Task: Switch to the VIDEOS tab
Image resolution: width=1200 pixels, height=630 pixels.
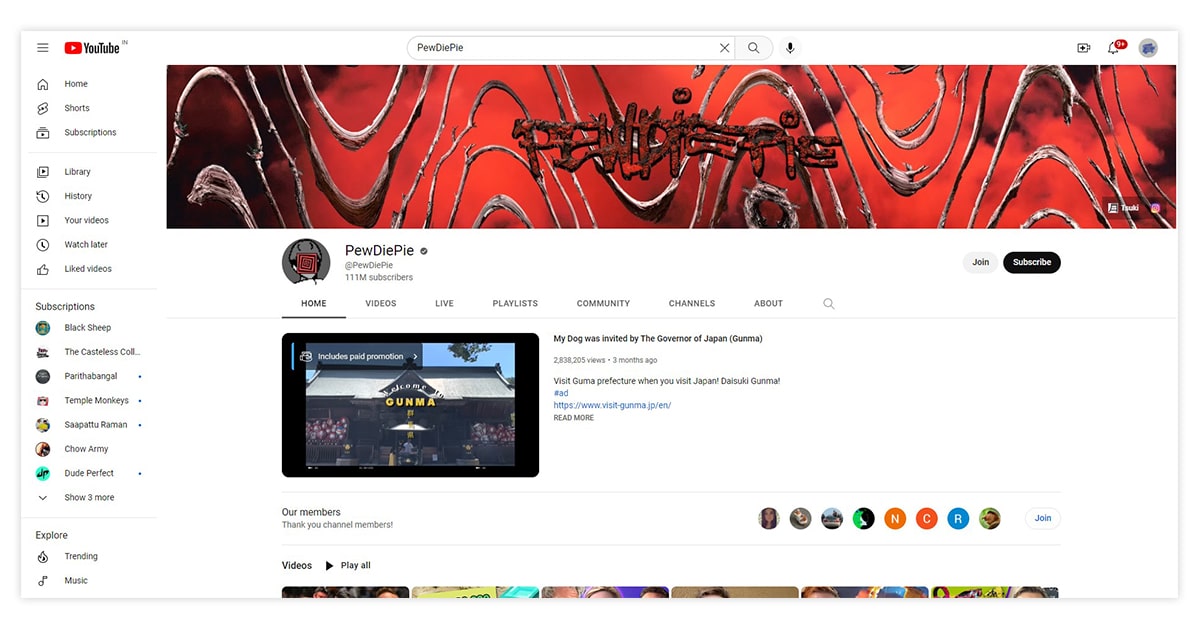Action: pos(380,304)
